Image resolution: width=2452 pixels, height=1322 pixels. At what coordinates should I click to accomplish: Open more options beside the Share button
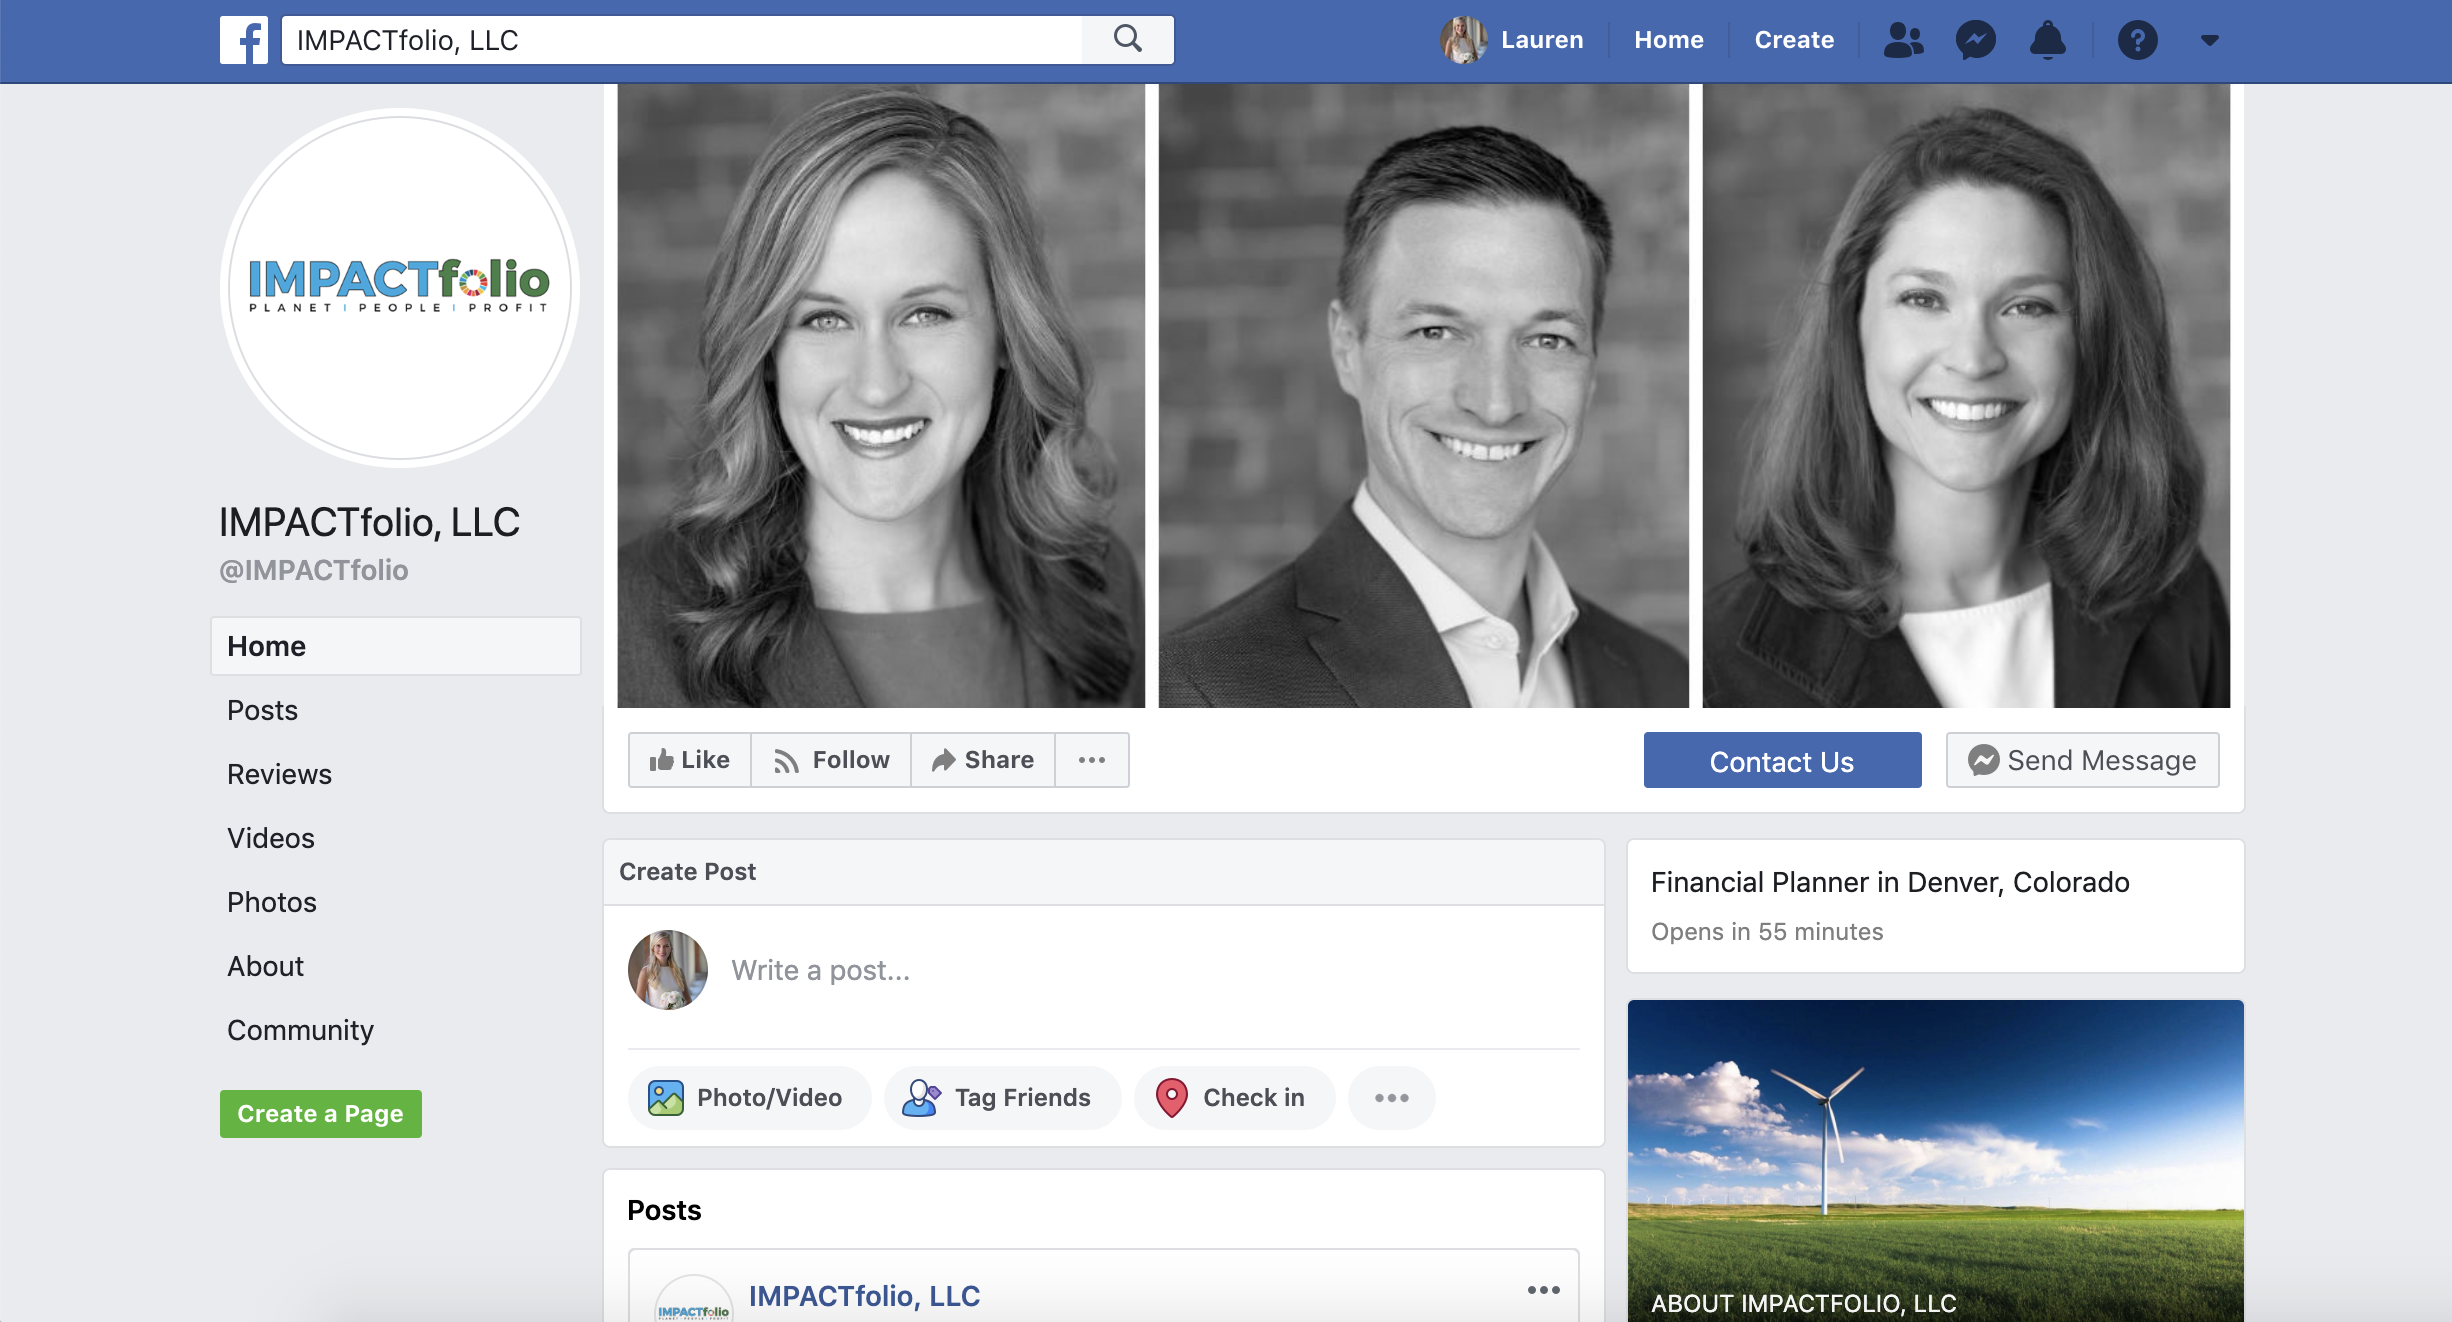[x=1092, y=760]
